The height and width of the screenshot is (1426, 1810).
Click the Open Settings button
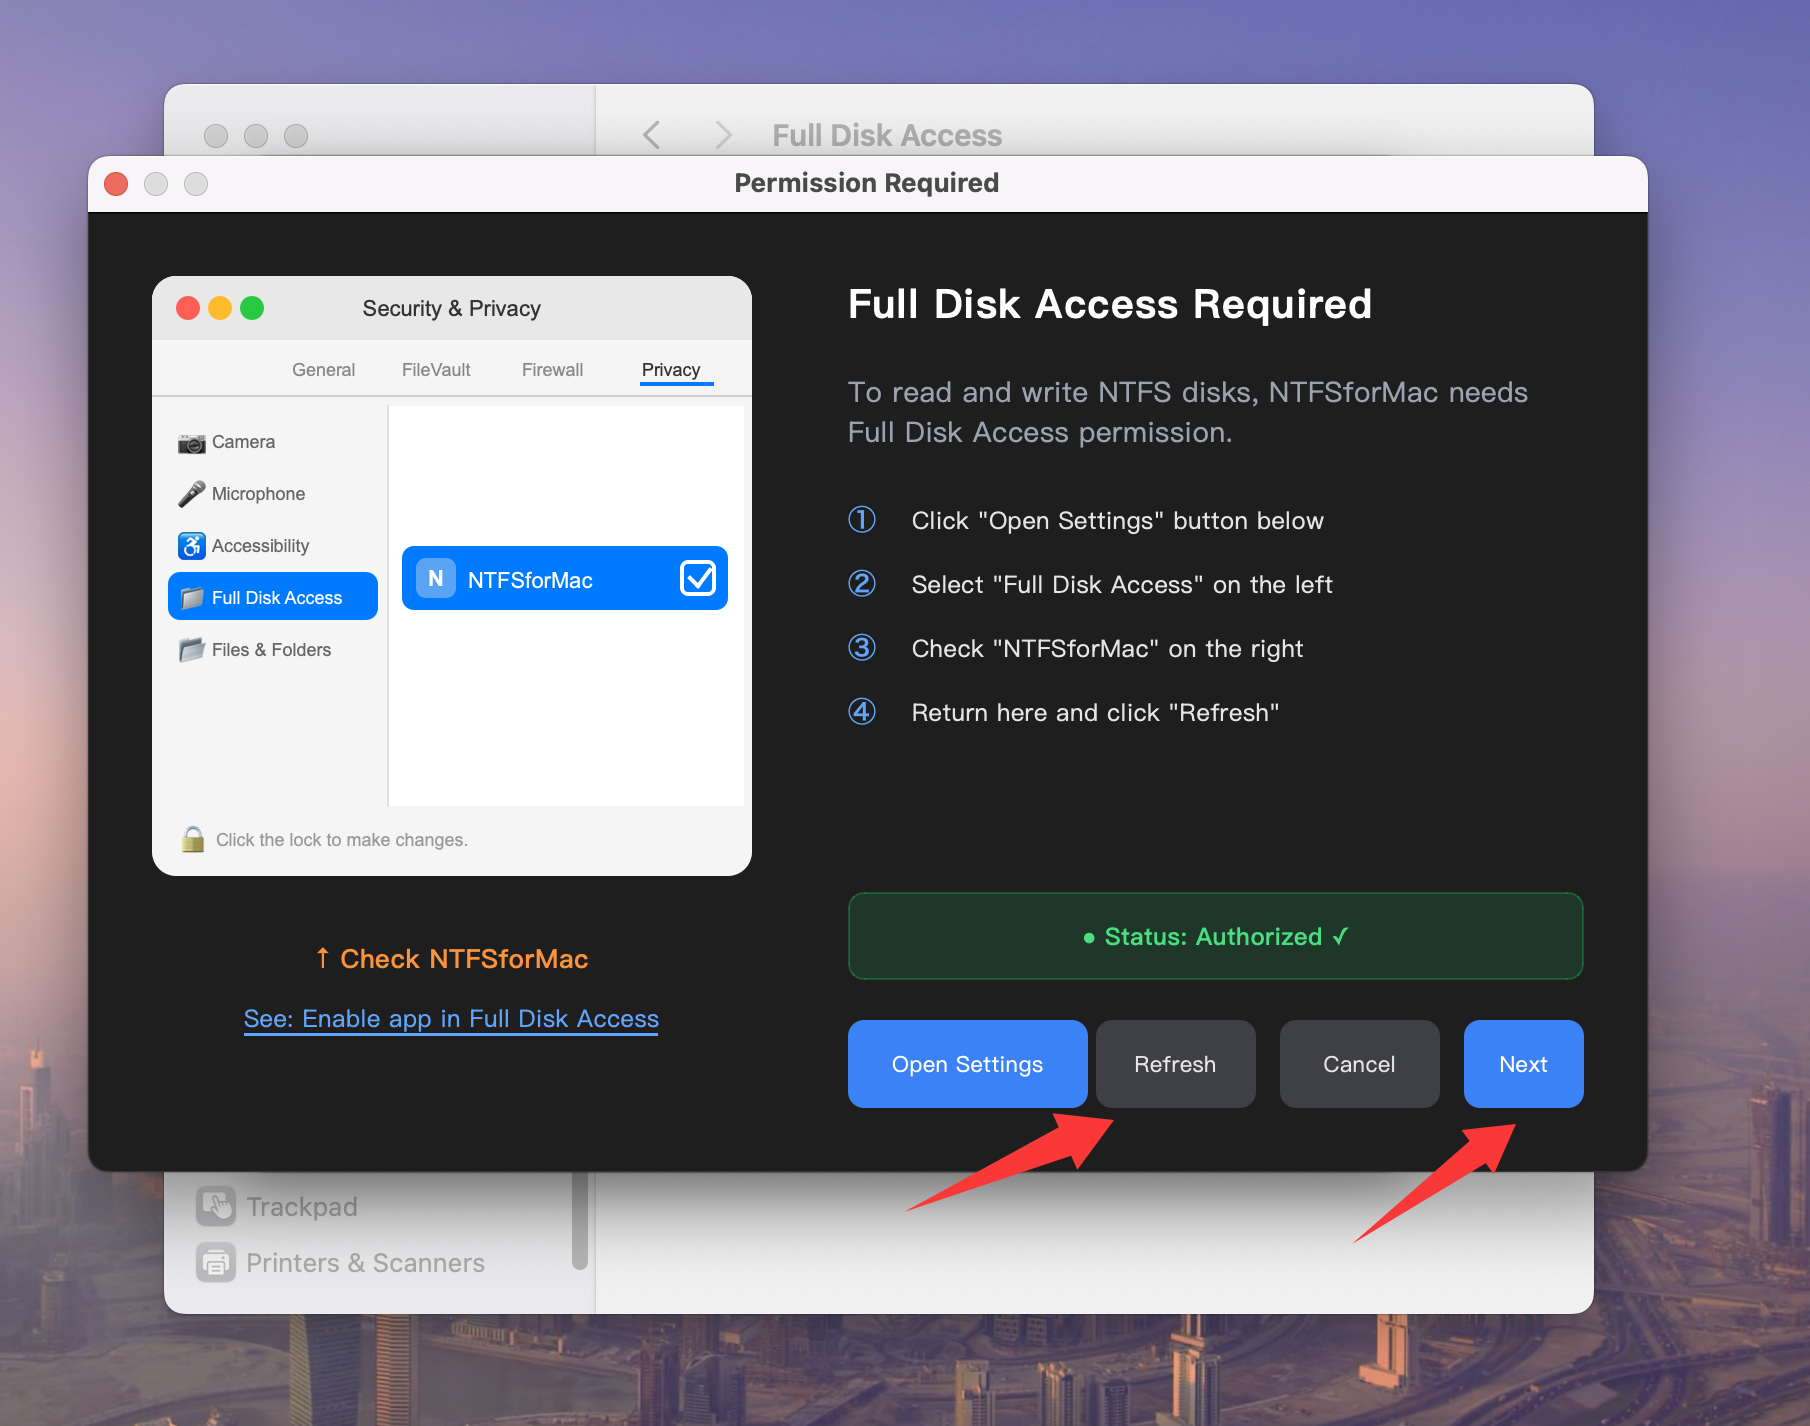pyautogui.click(x=966, y=1064)
